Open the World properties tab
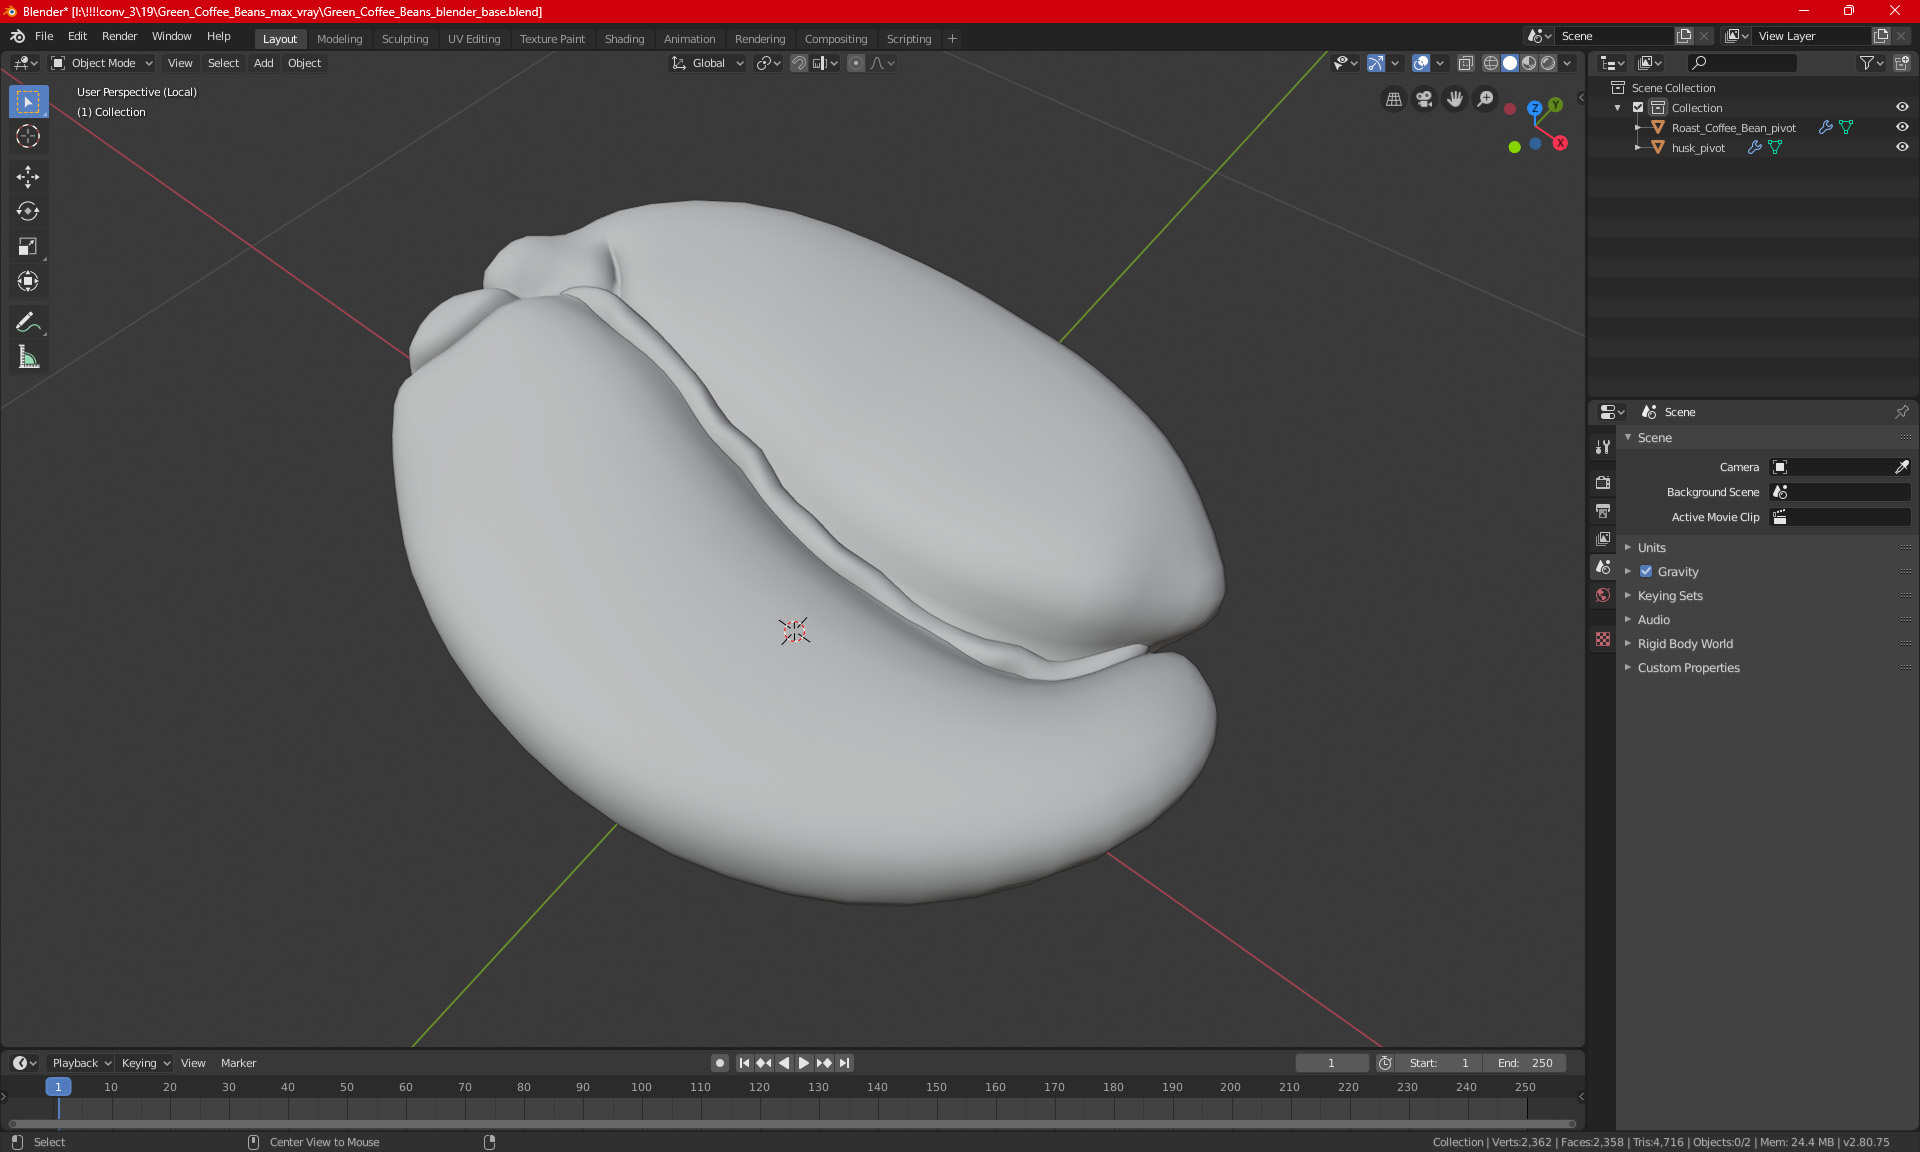The image size is (1920, 1152). pyautogui.click(x=1603, y=595)
